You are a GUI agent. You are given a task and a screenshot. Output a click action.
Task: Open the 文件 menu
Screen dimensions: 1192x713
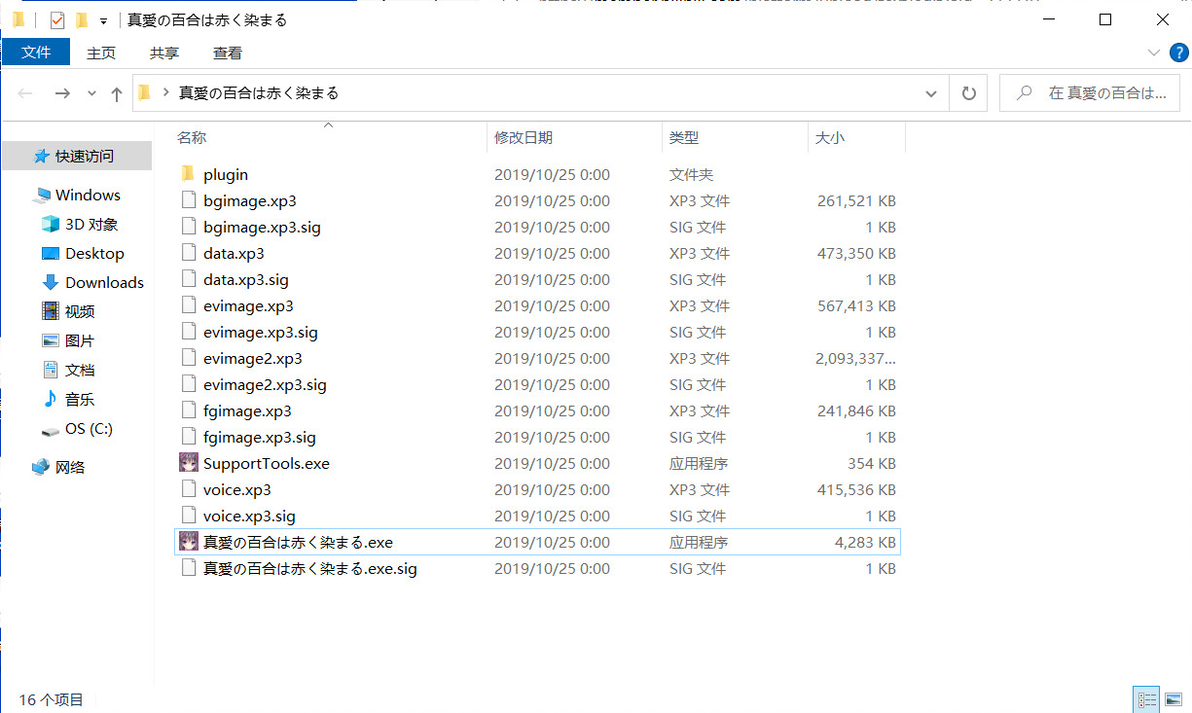36,52
